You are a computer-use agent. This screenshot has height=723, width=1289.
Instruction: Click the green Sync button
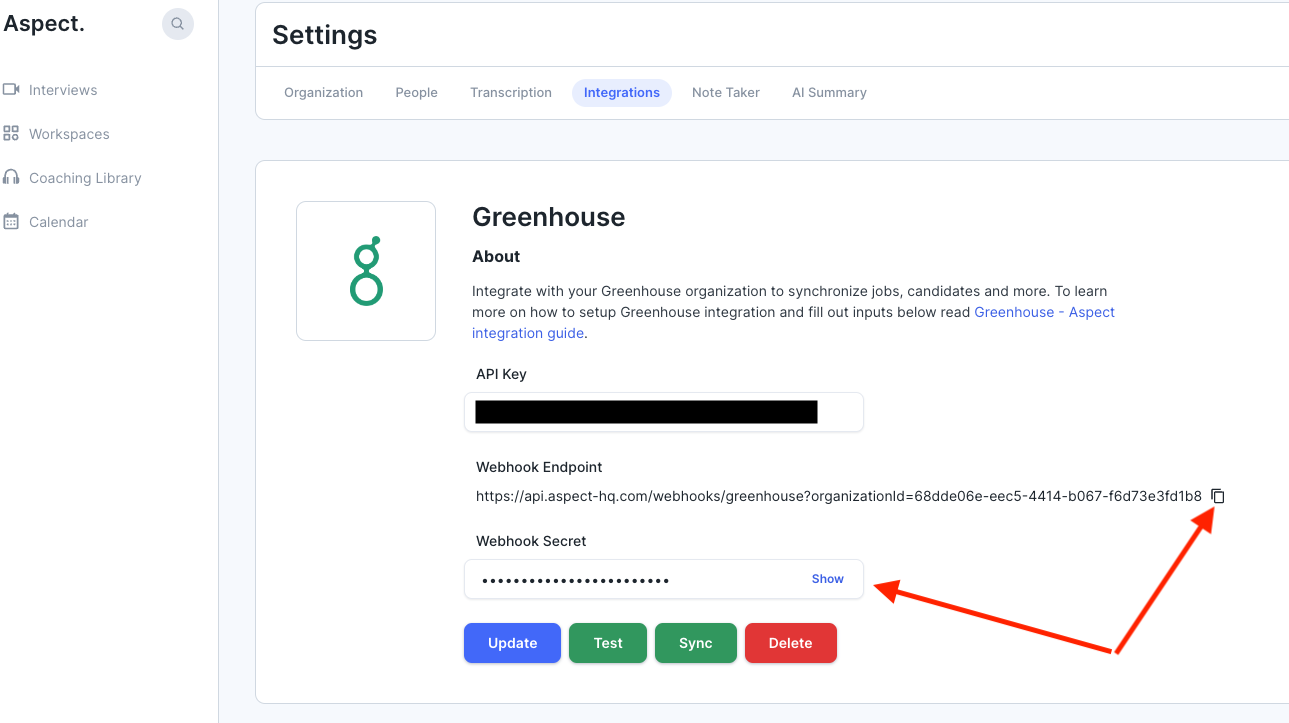(696, 643)
